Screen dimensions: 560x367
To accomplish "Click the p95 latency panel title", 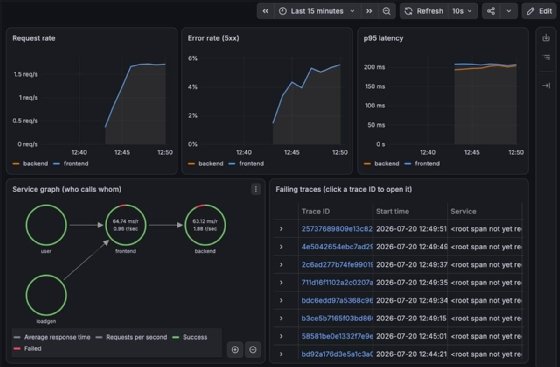I will (383, 38).
